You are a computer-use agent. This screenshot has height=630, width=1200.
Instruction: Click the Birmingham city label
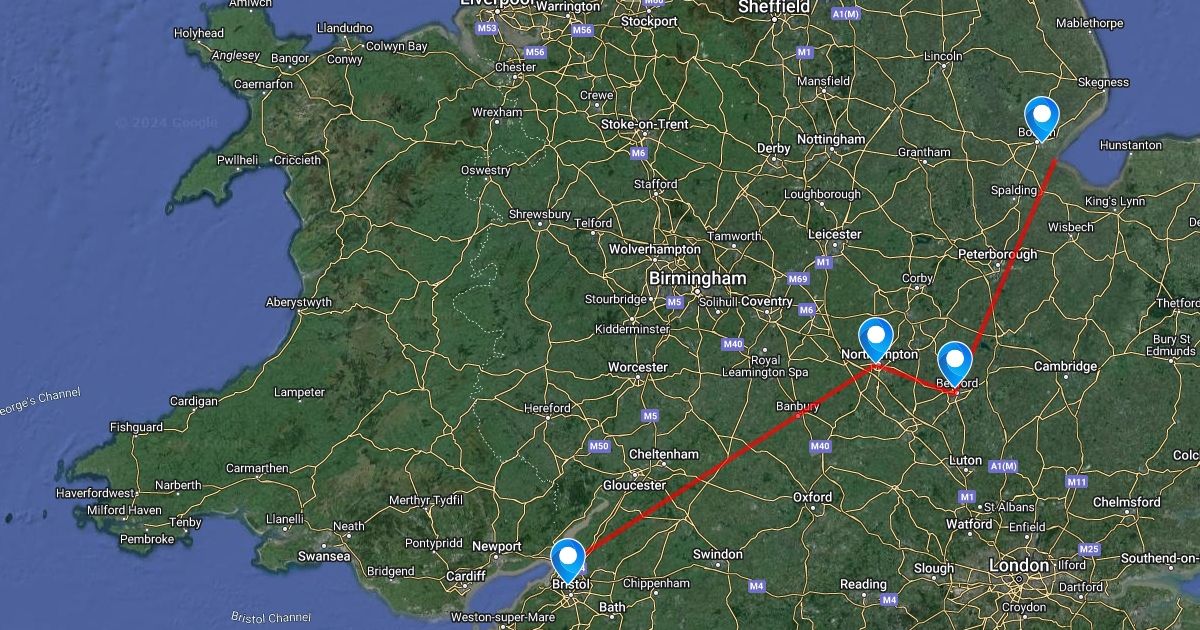point(697,278)
